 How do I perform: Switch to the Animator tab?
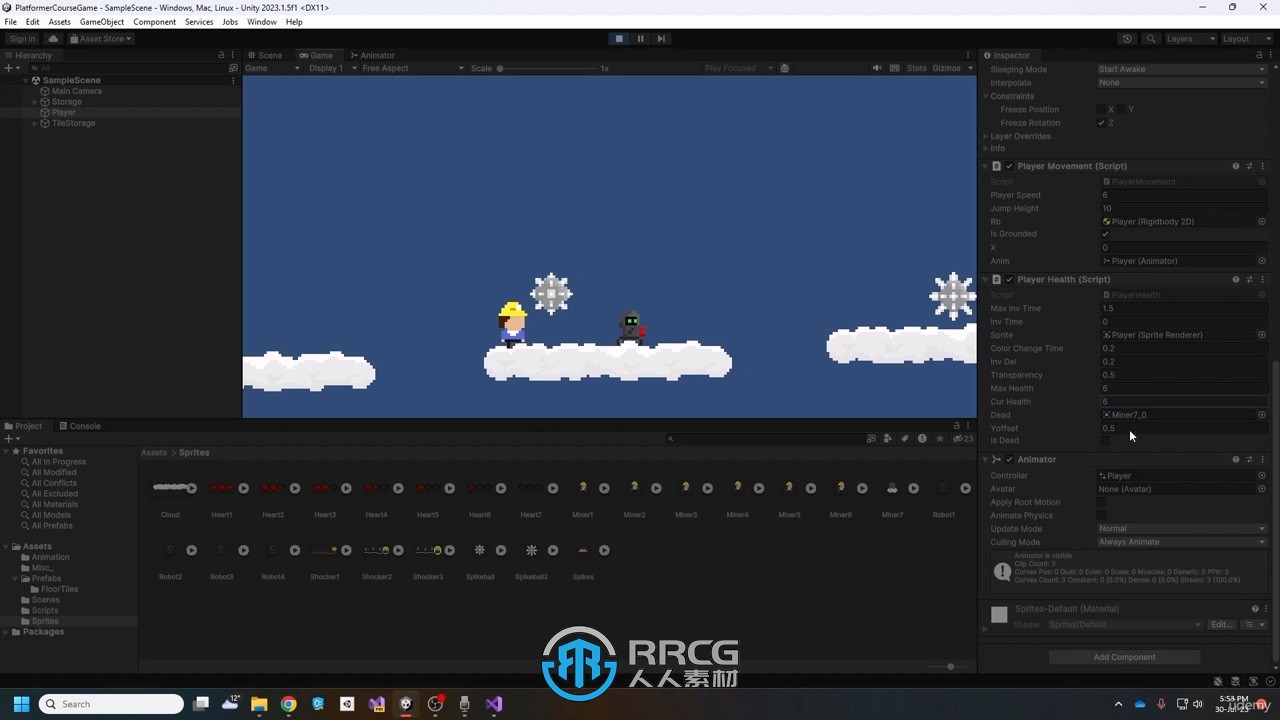point(372,55)
